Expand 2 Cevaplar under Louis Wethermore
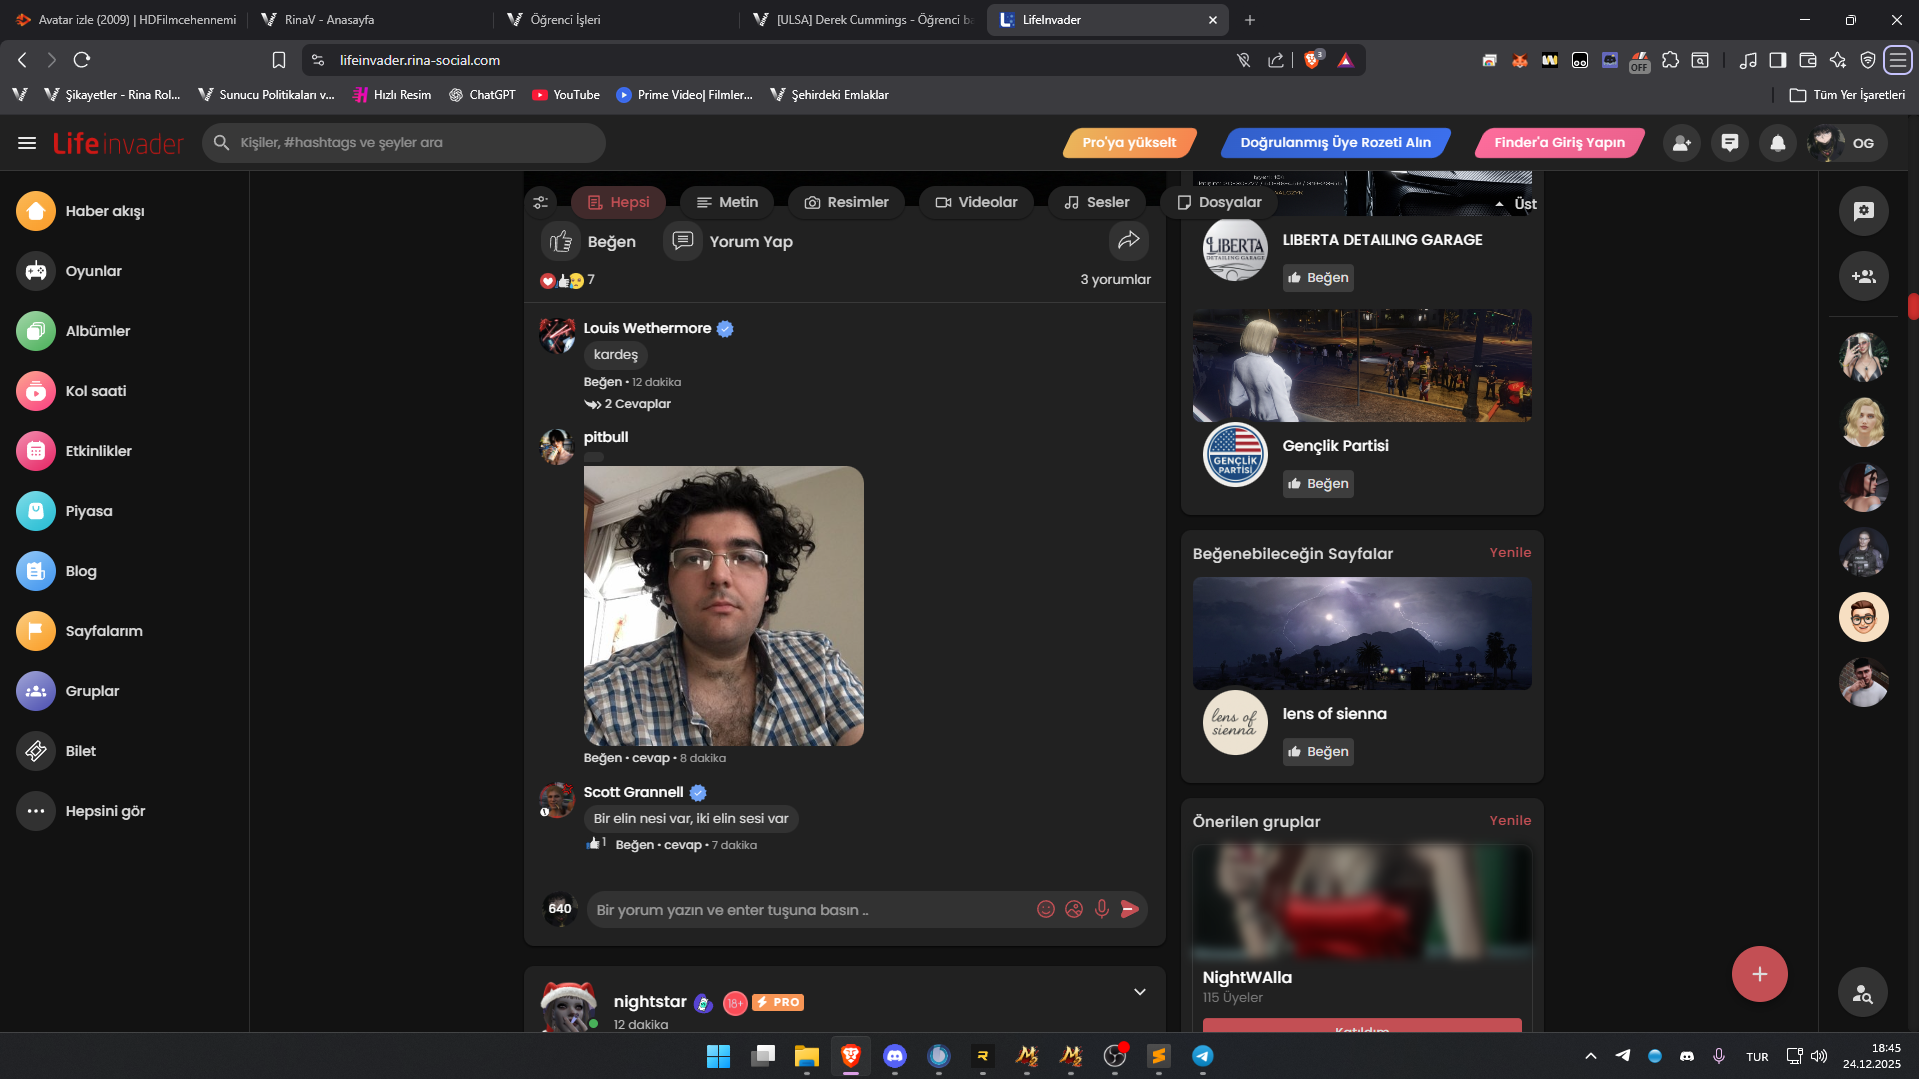Viewport: 1919px width, 1079px height. pos(628,404)
